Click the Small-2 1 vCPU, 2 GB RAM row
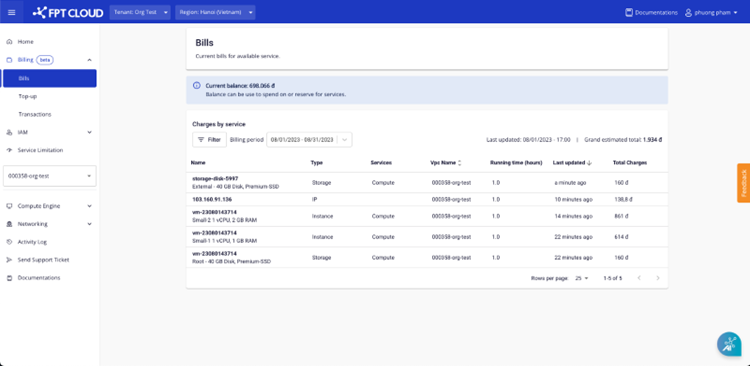 427,216
